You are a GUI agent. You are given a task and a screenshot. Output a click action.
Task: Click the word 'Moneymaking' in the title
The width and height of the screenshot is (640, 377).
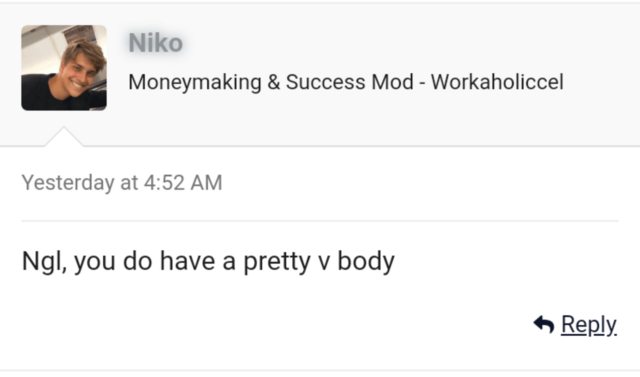195,82
